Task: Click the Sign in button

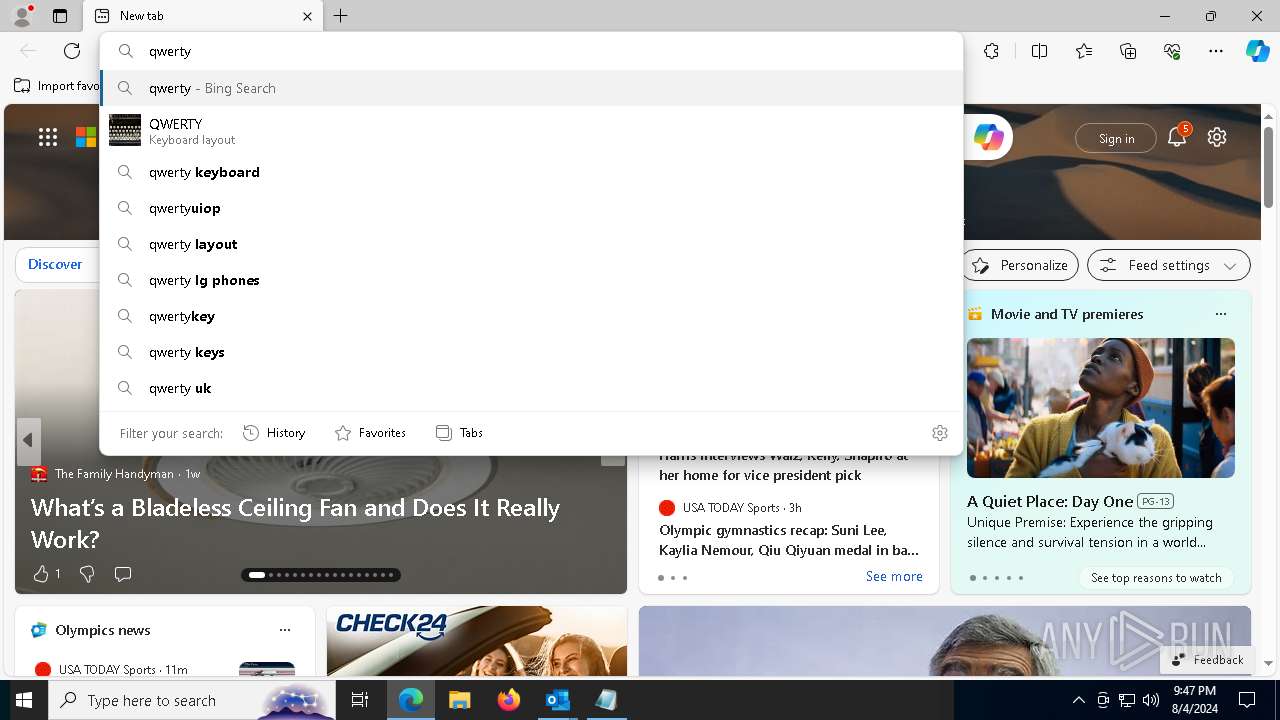Action: click(1116, 138)
